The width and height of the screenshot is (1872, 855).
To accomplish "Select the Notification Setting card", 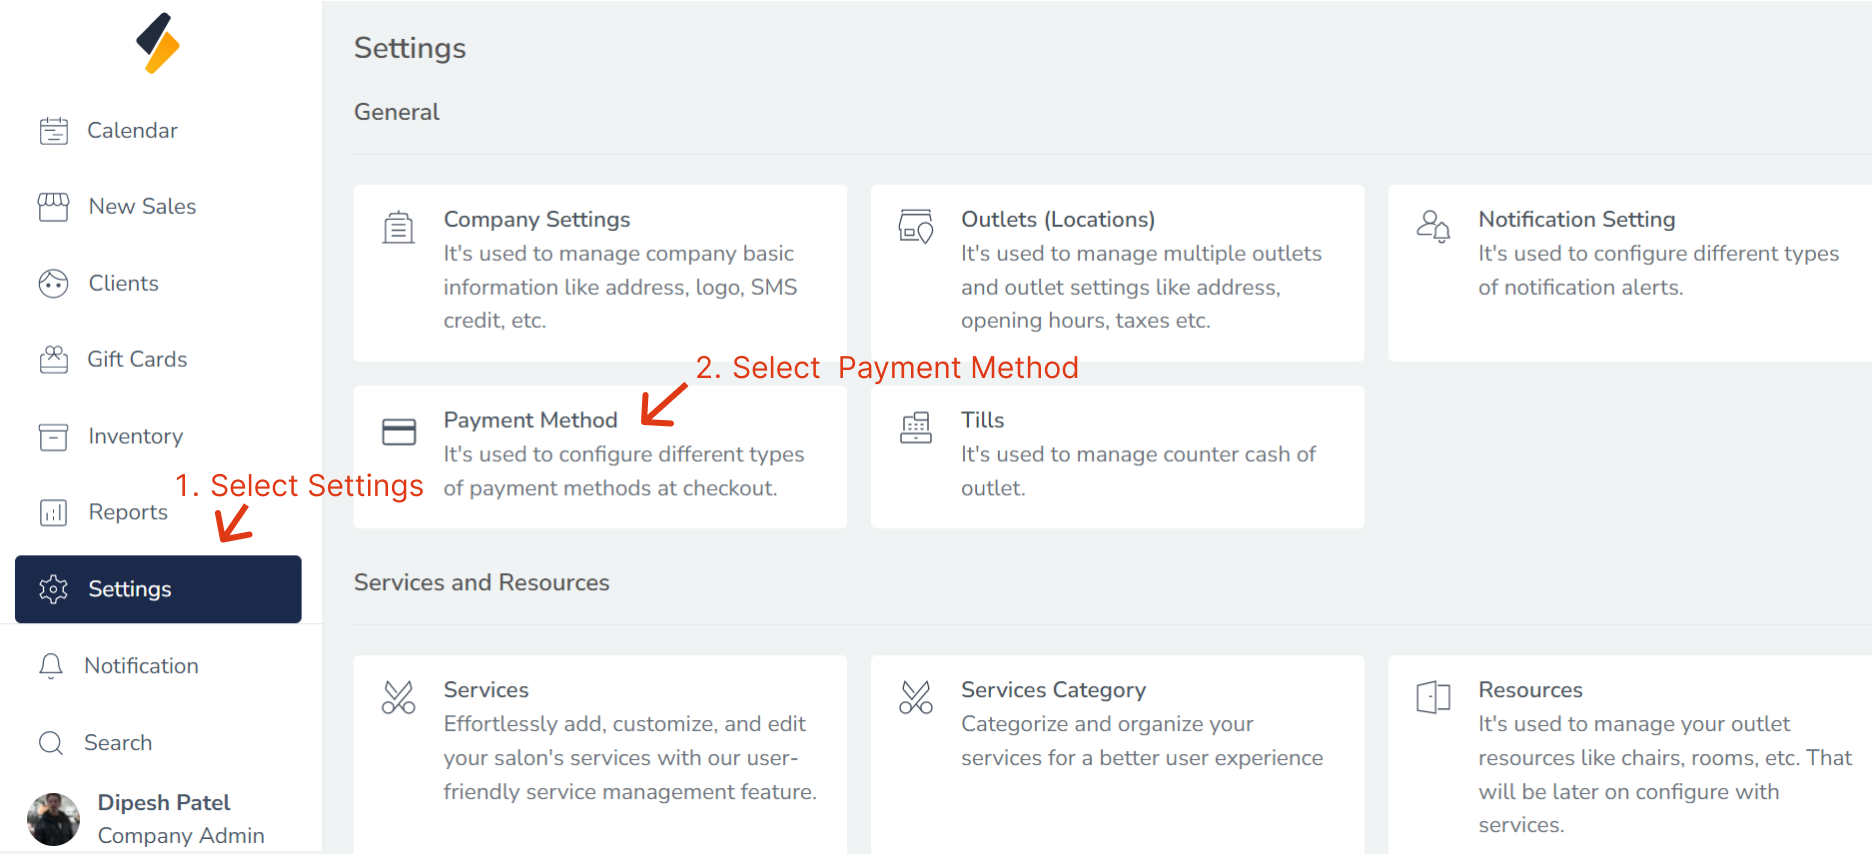I will pyautogui.click(x=1630, y=272).
